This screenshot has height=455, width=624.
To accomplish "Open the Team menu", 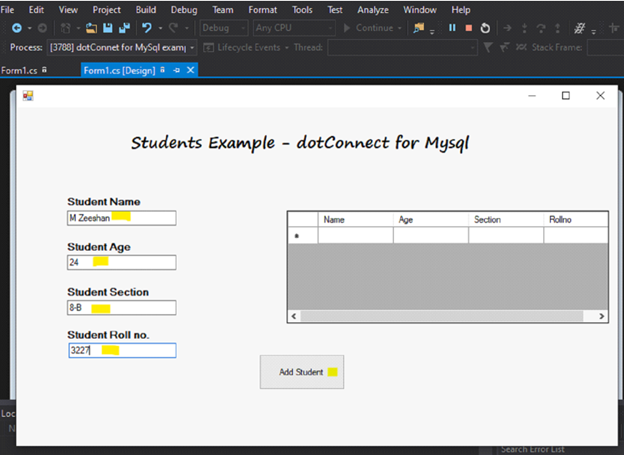I will (222, 10).
